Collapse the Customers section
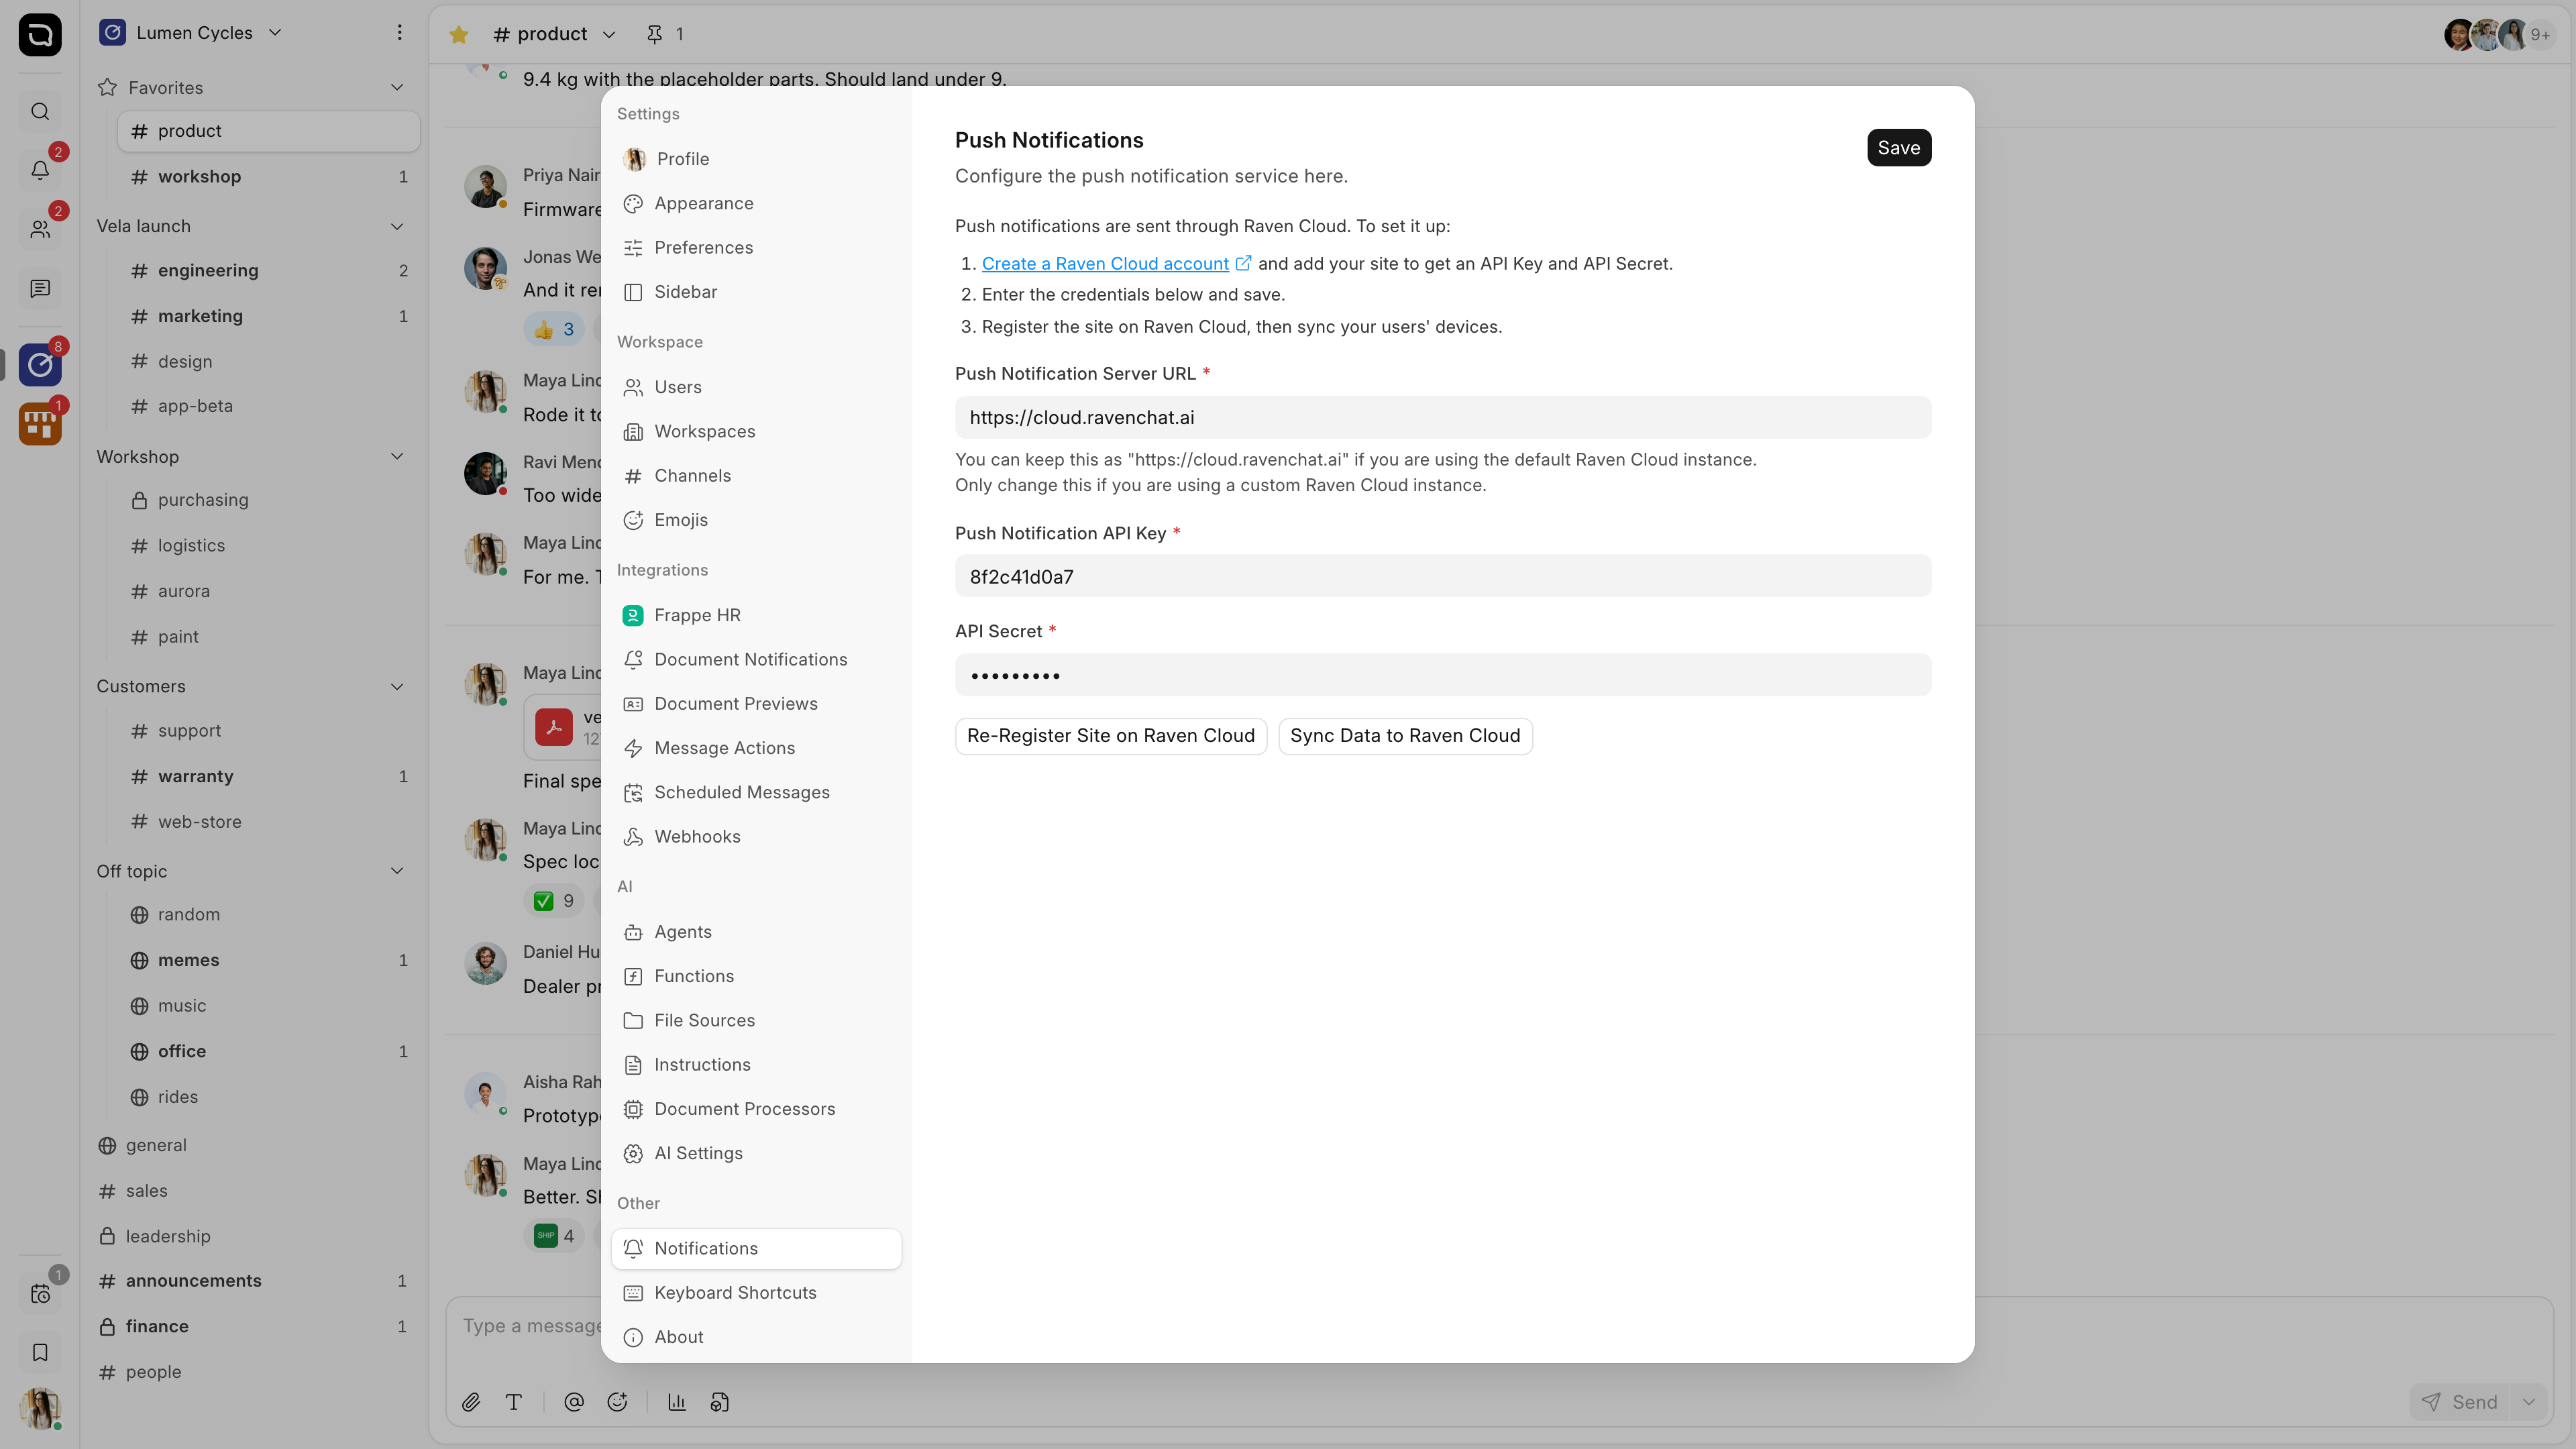 coord(397,687)
